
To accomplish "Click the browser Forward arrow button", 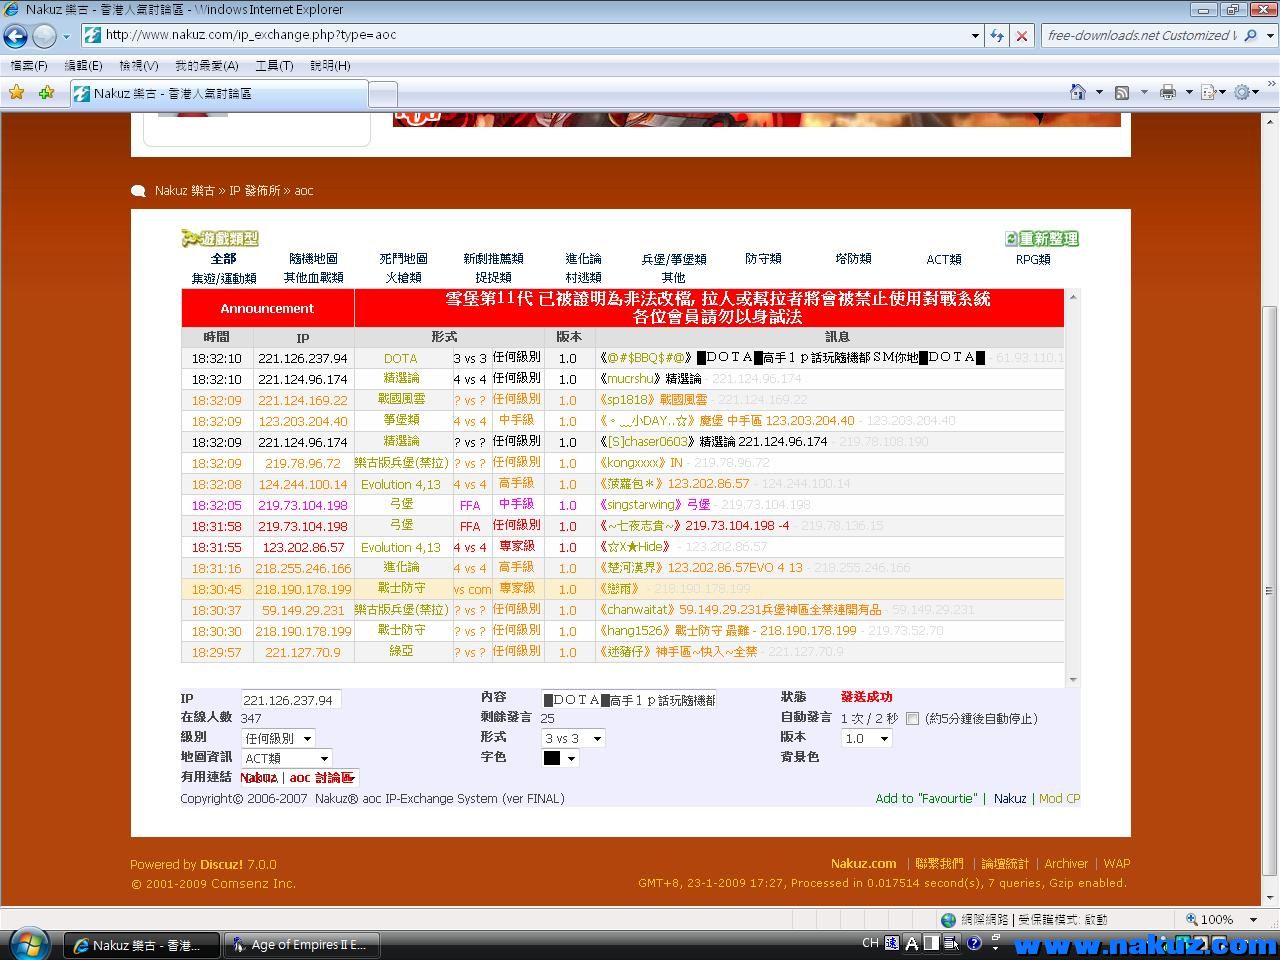I will click(x=44, y=36).
